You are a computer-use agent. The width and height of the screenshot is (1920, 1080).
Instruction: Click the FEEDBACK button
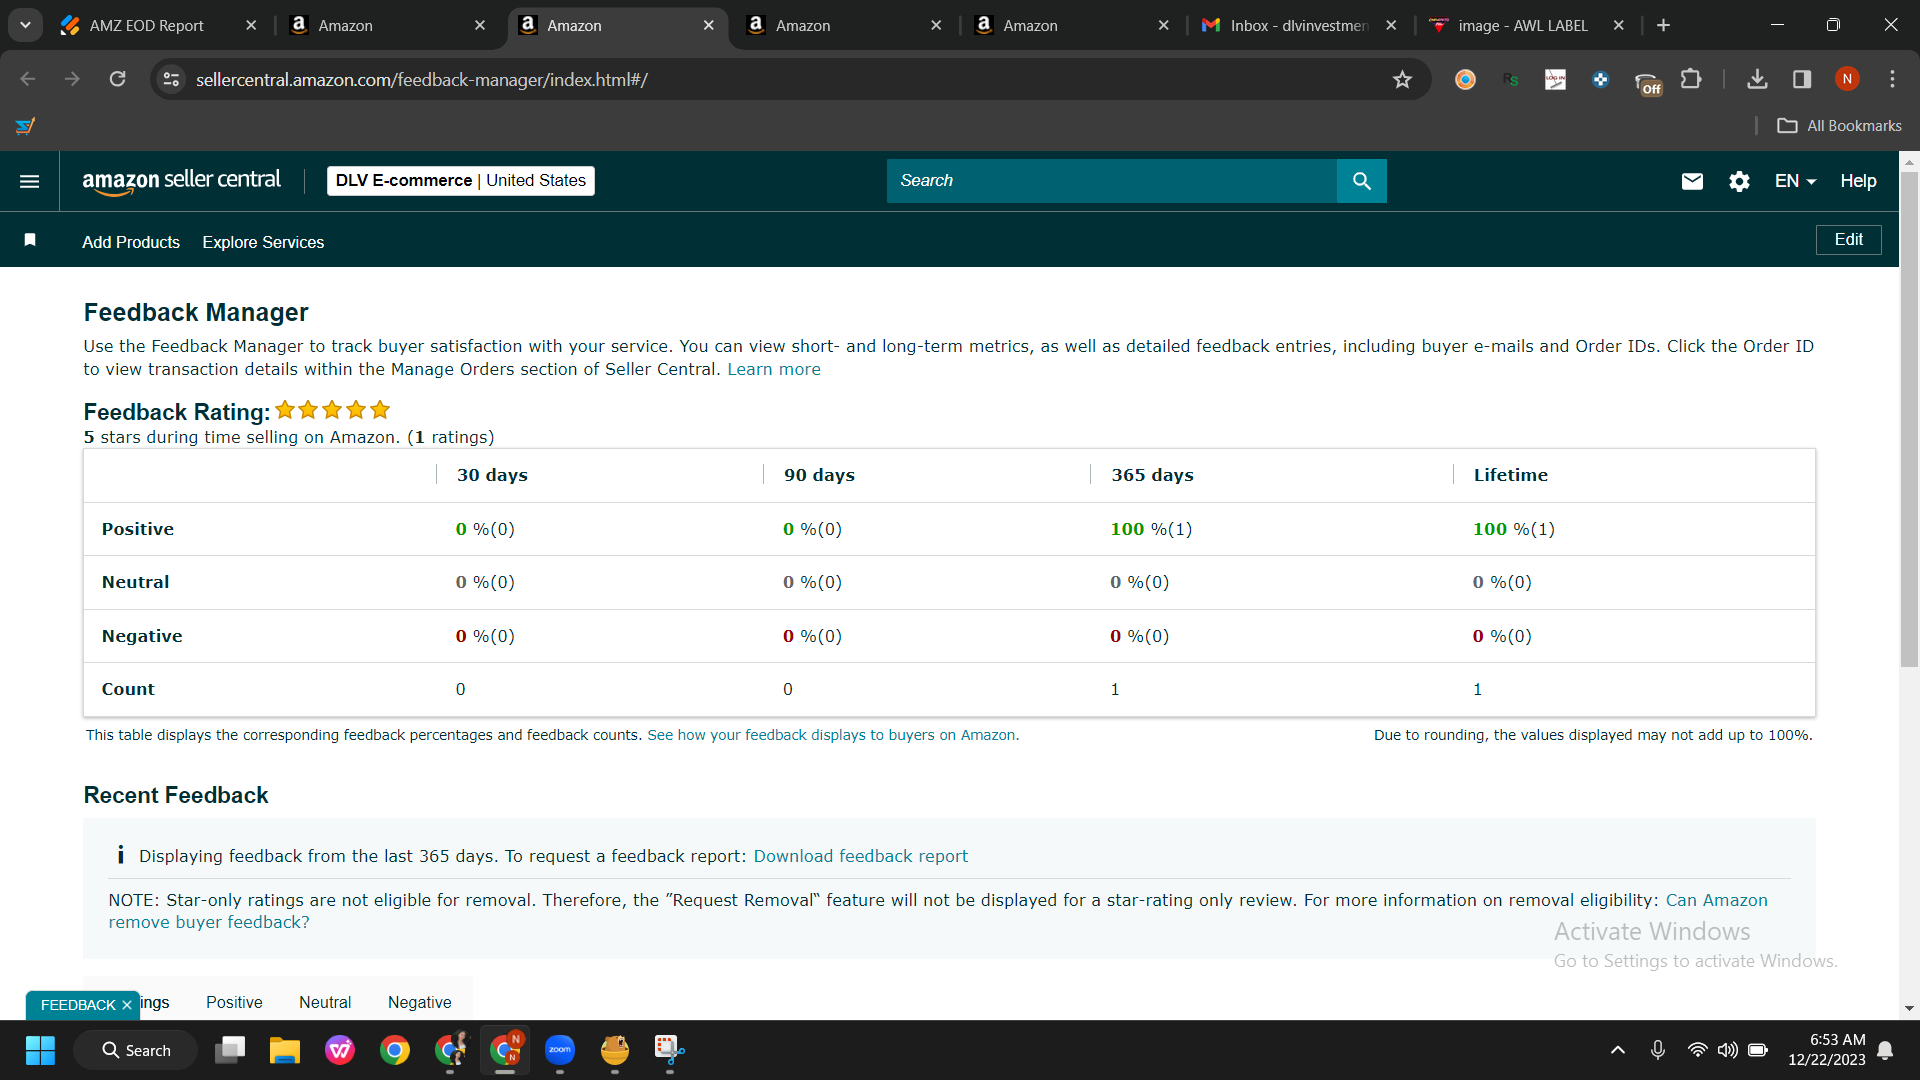point(78,1005)
